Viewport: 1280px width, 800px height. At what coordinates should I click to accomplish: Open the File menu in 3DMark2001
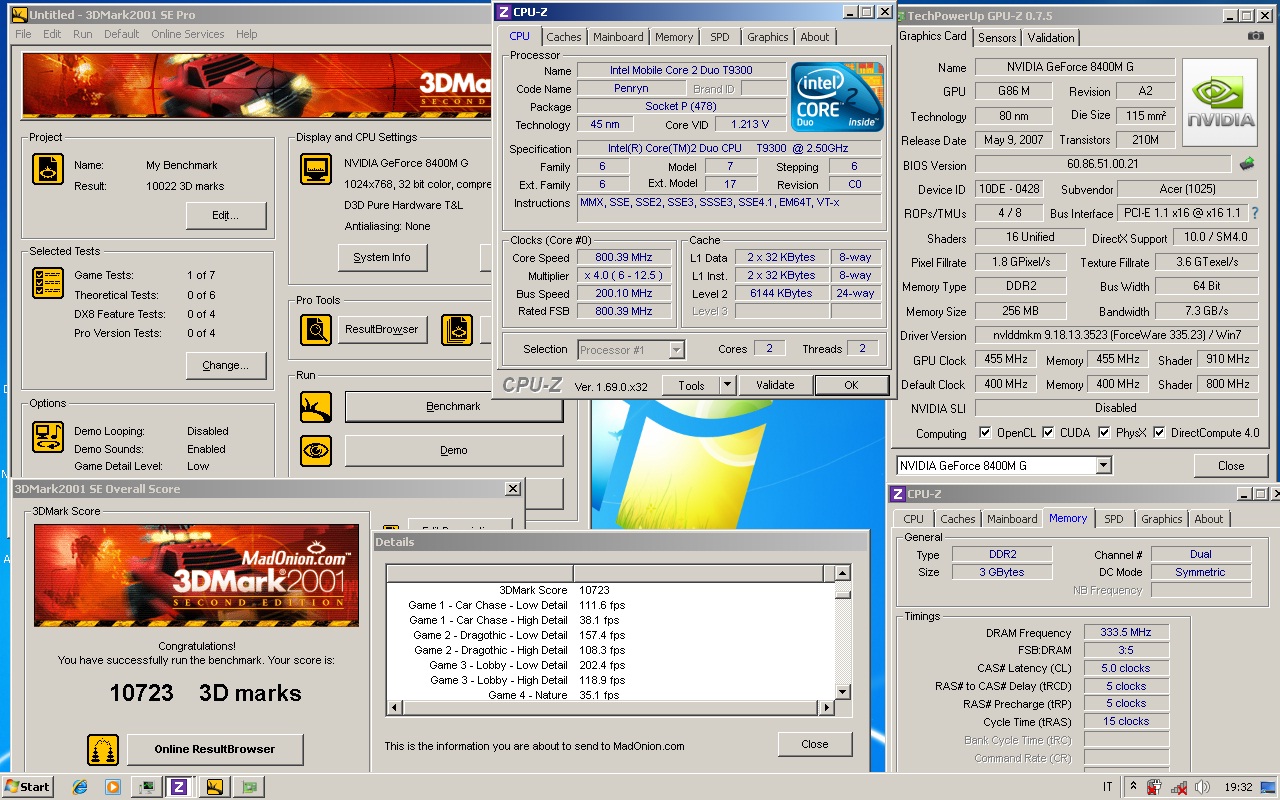click(23, 34)
